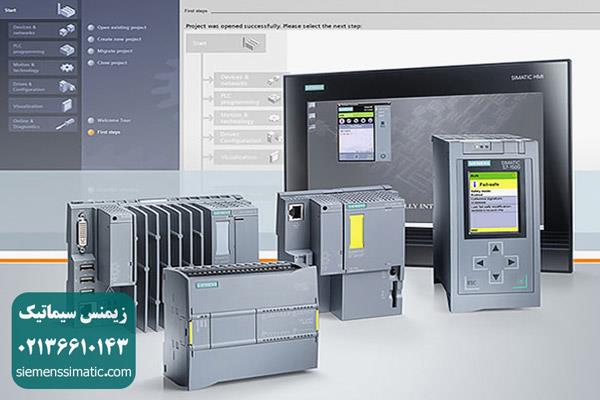Click Create new project action

point(114,39)
